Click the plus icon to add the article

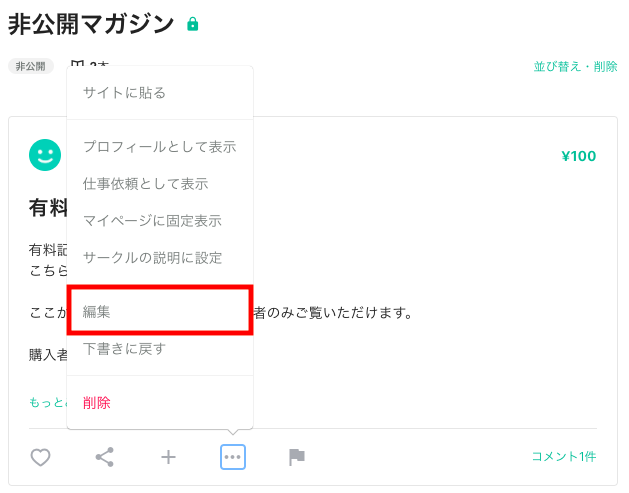pyautogui.click(x=168, y=457)
